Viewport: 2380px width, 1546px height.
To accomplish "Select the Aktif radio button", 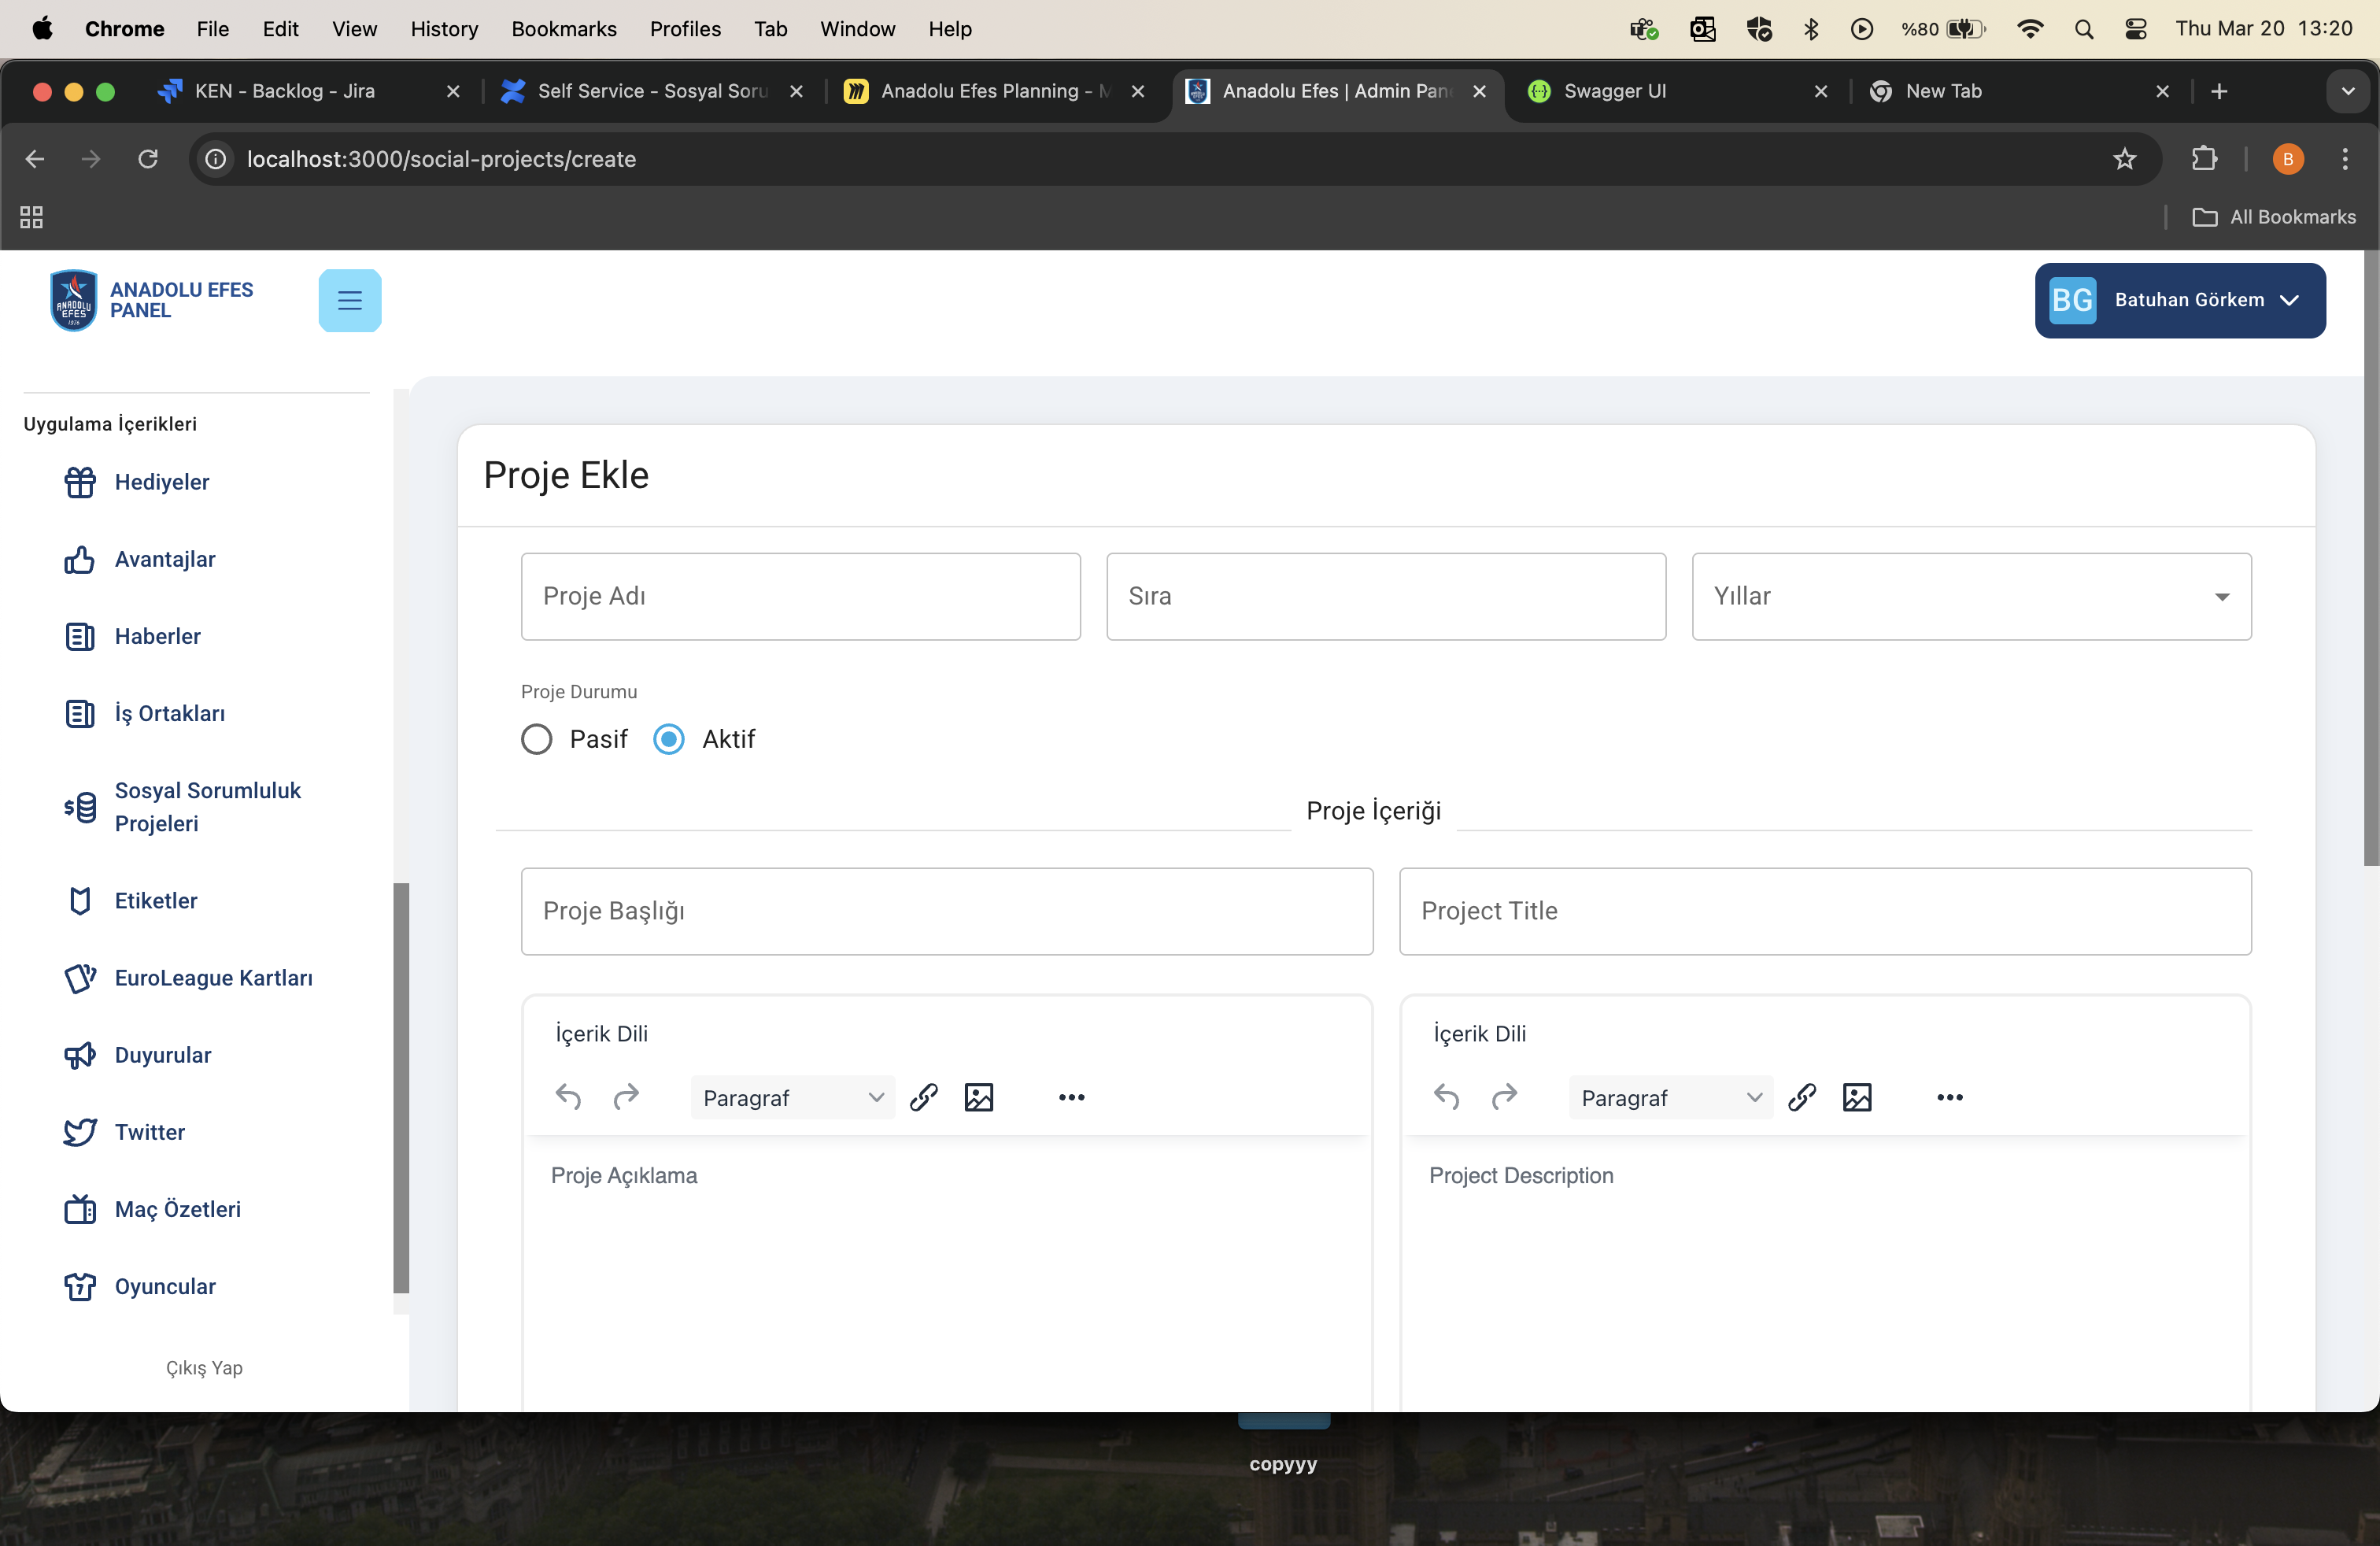I will click(669, 739).
